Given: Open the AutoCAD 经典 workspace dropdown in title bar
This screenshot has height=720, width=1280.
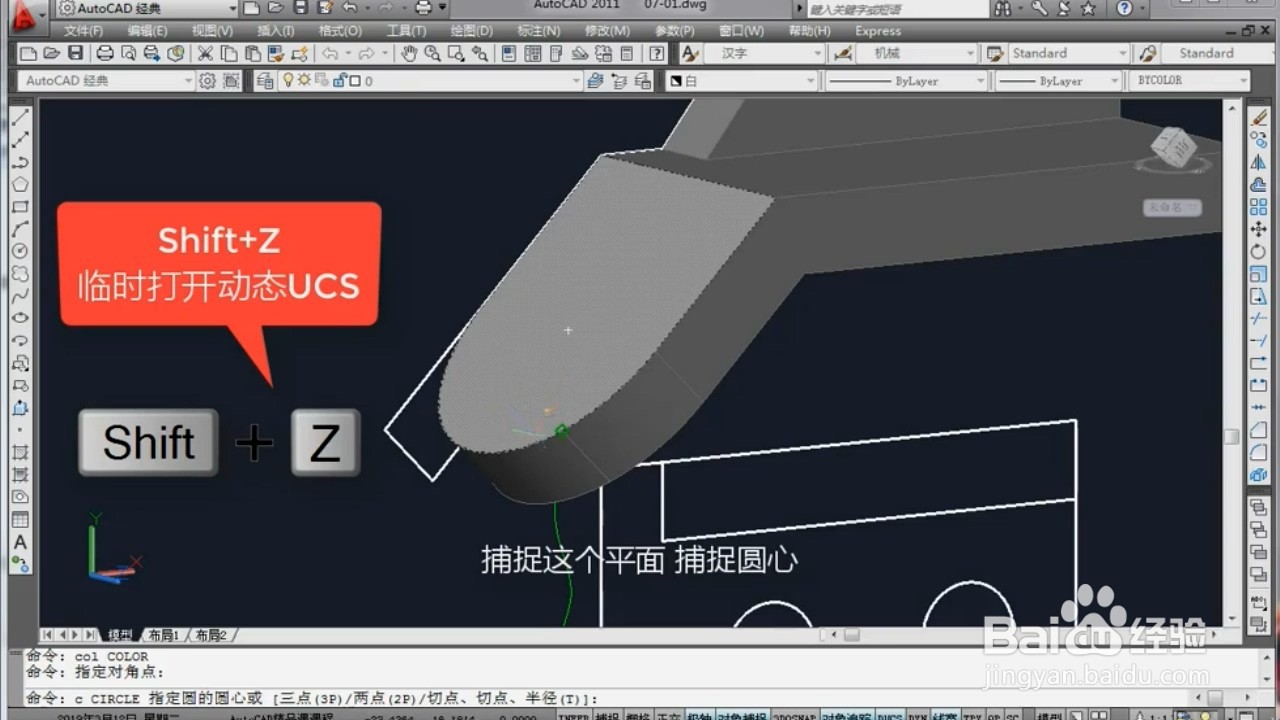Looking at the screenshot, I should 146,8.
